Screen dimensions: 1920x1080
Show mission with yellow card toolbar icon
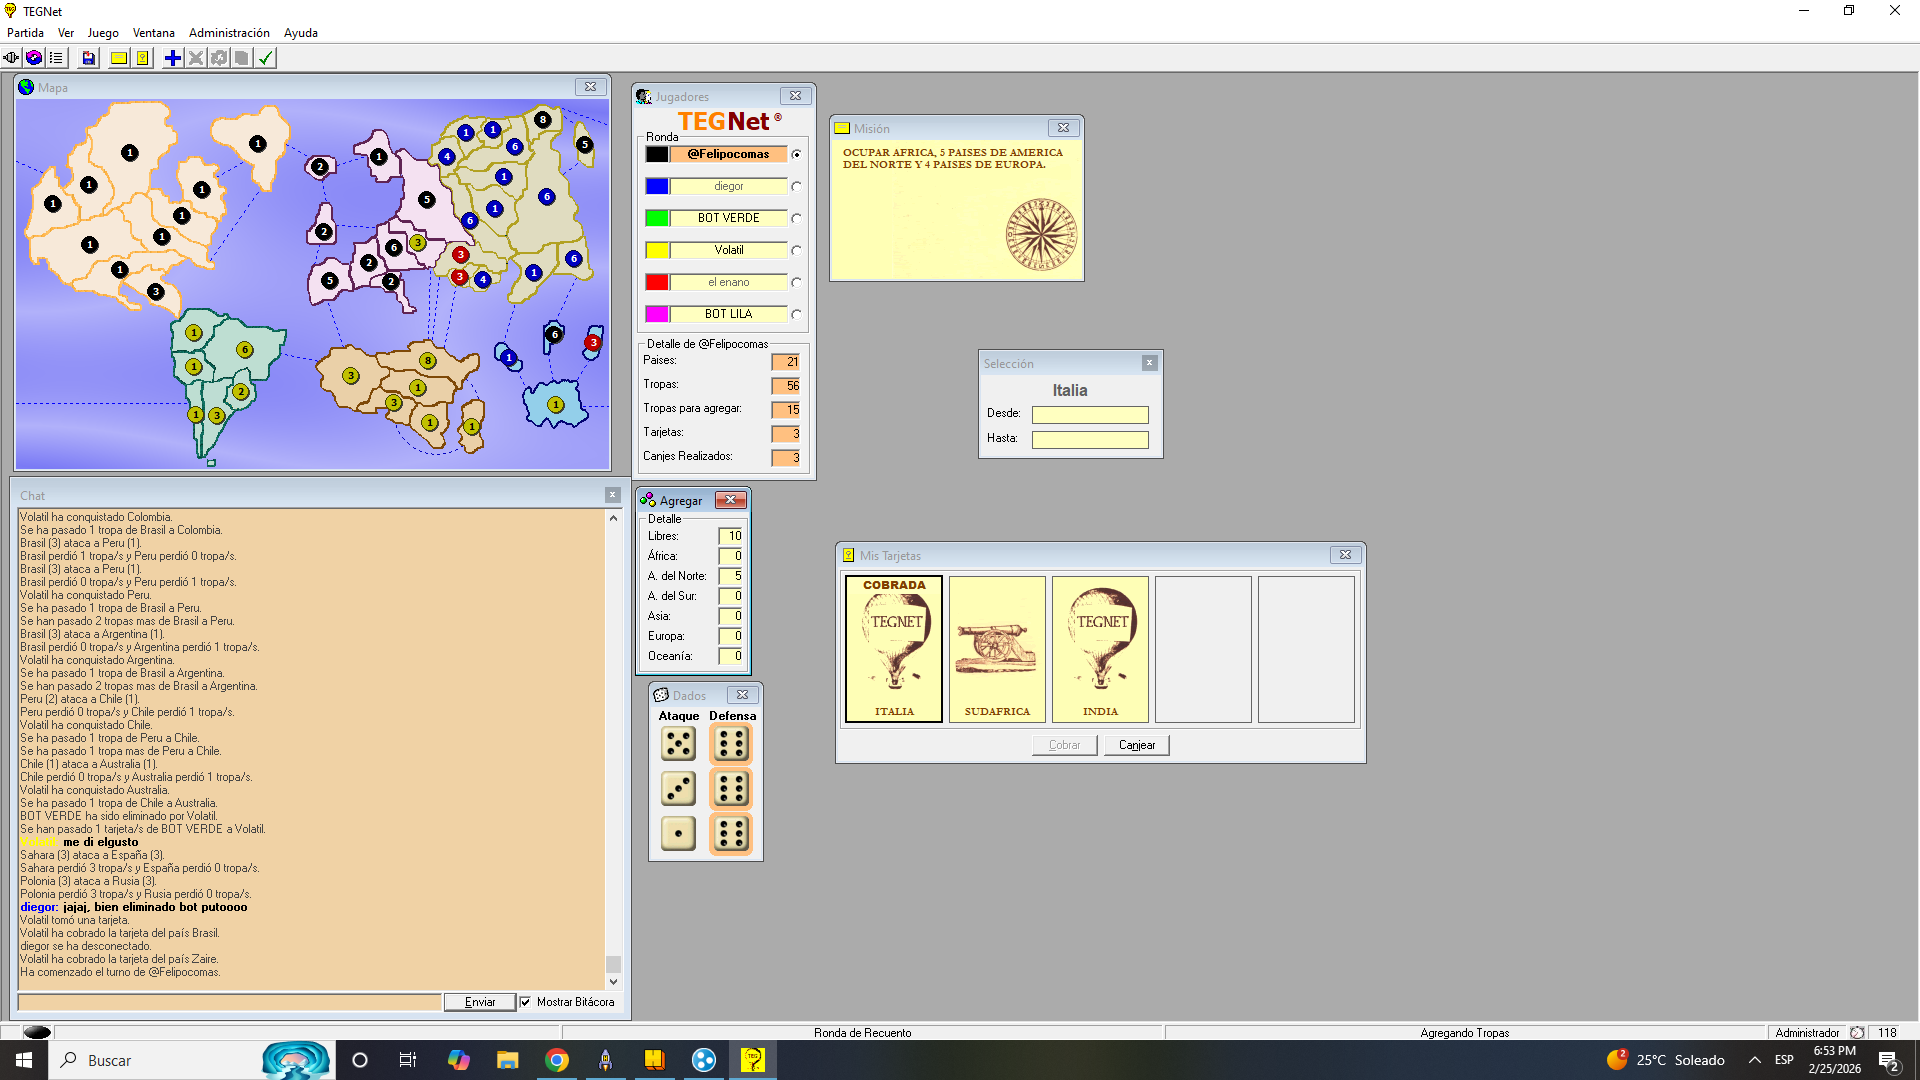tap(119, 58)
